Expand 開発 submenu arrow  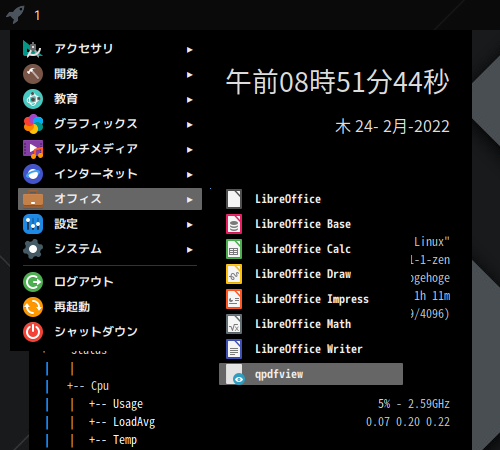190,75
